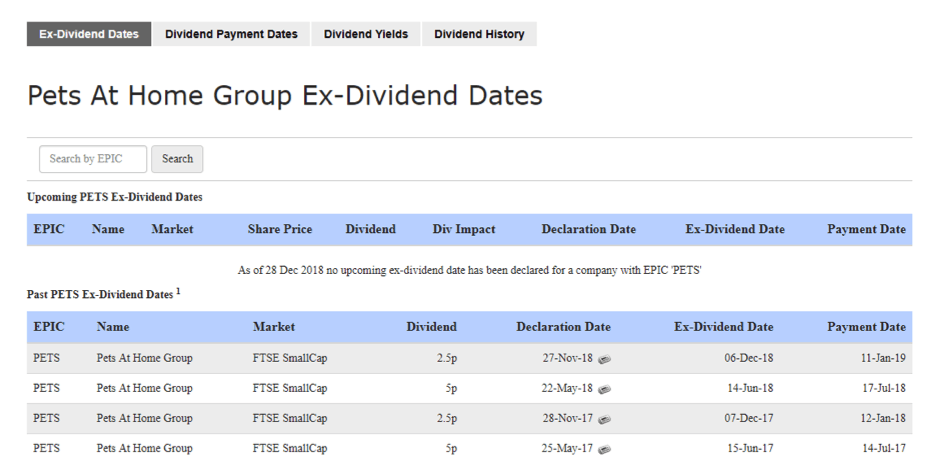
Task: Click declaration date 28-Nov-17
Action: [568, 419]
